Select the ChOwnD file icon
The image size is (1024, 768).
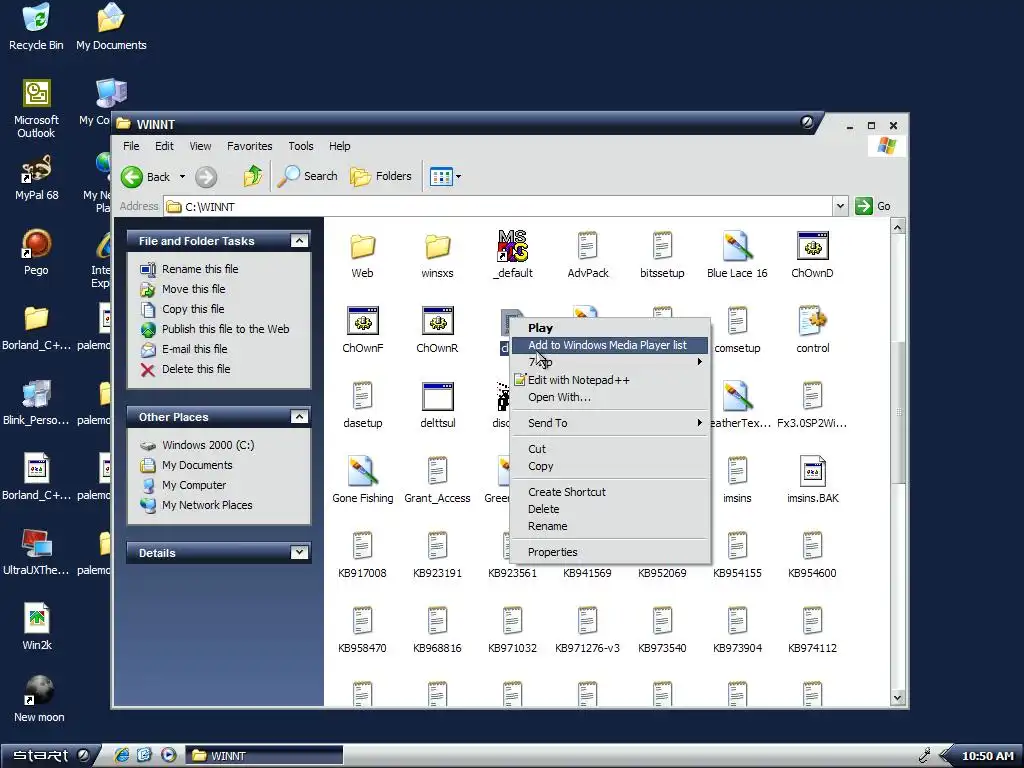[812, 246]
